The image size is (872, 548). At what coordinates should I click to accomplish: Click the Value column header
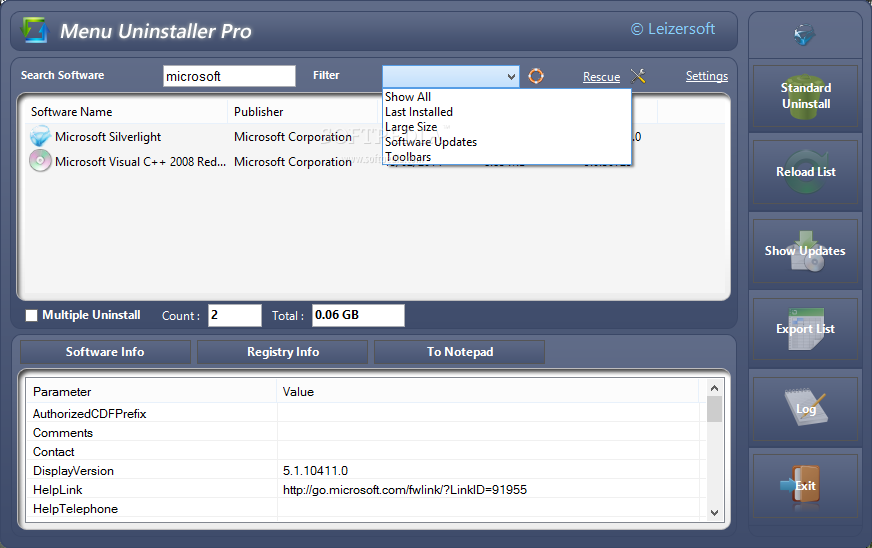(x=488, y=392)
